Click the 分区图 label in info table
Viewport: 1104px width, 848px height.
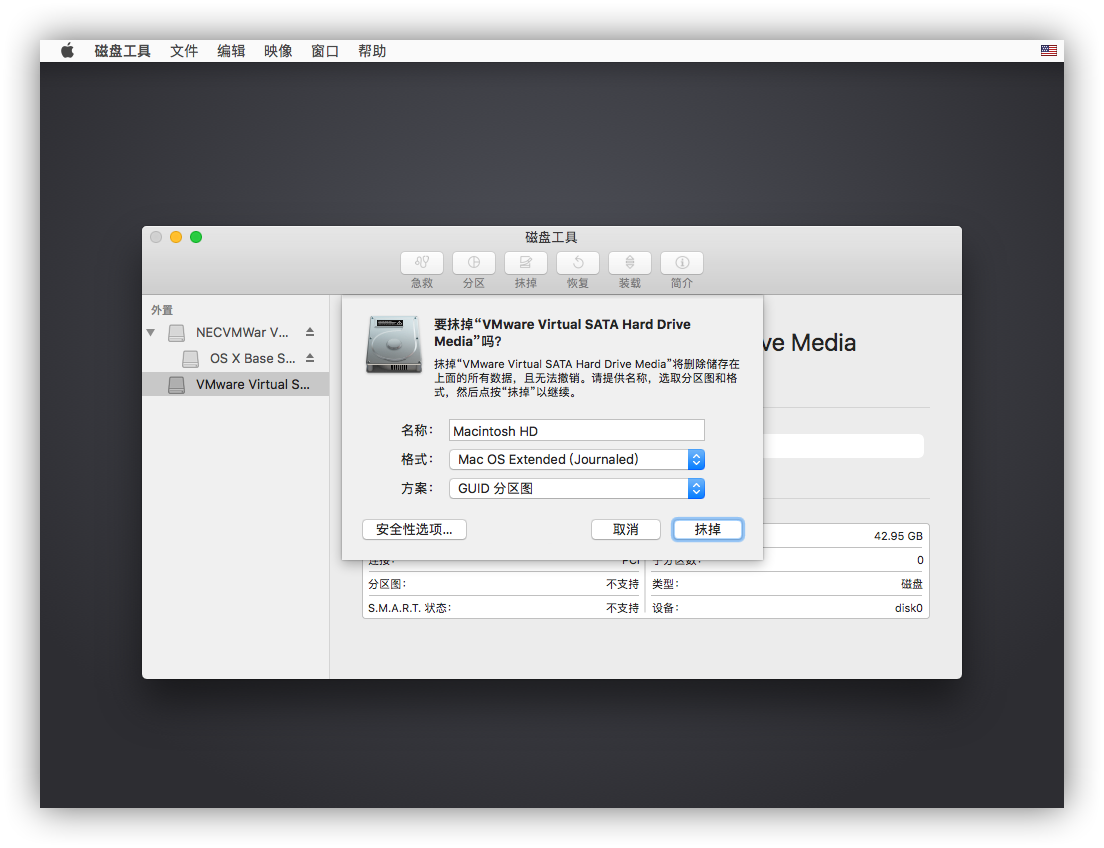pyautogui.click(x=387, y=584)
